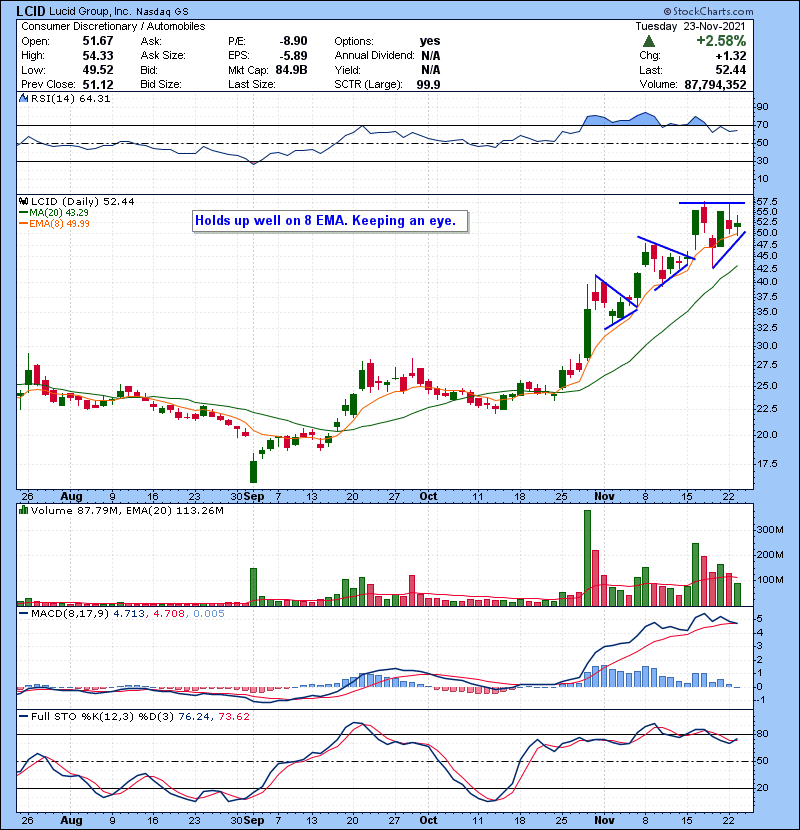Click the total Volume value 87,794,352
This screenshot has height=830, width=800.
(715, 84)
